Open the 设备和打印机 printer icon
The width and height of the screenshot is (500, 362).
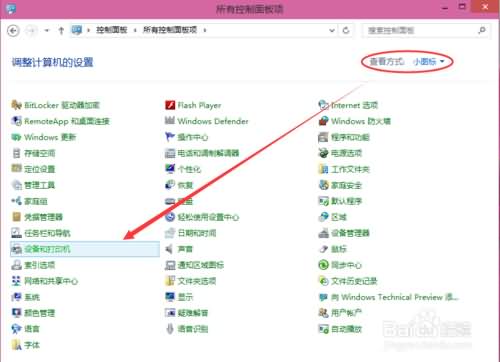pos(16,249)
